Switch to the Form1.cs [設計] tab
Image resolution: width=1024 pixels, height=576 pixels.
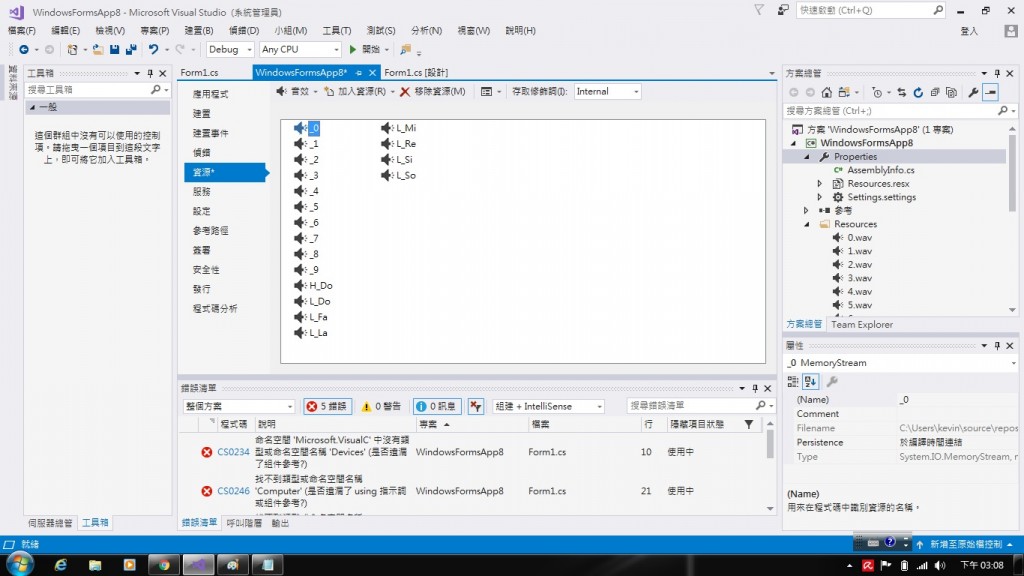pyautogui.click(x=416, y=72)
